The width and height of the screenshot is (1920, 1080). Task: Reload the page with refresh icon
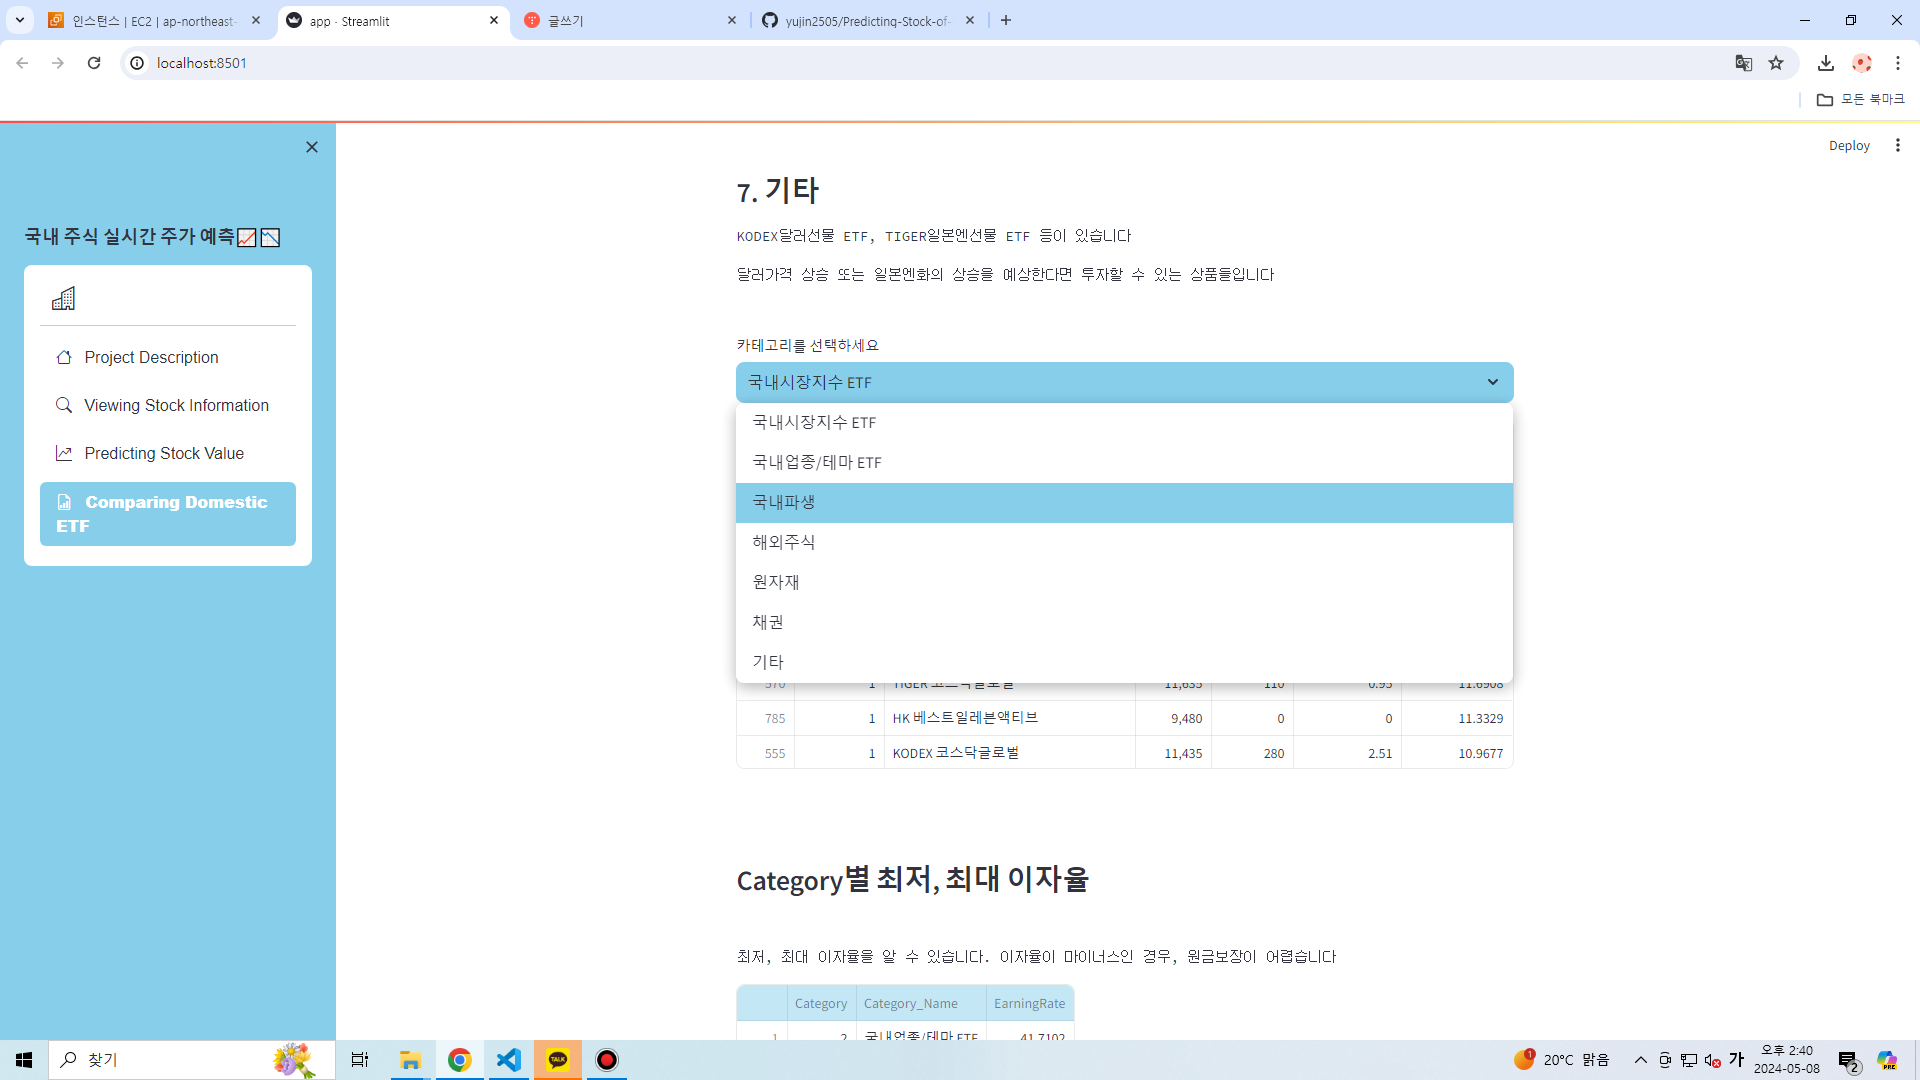[94, 63]
